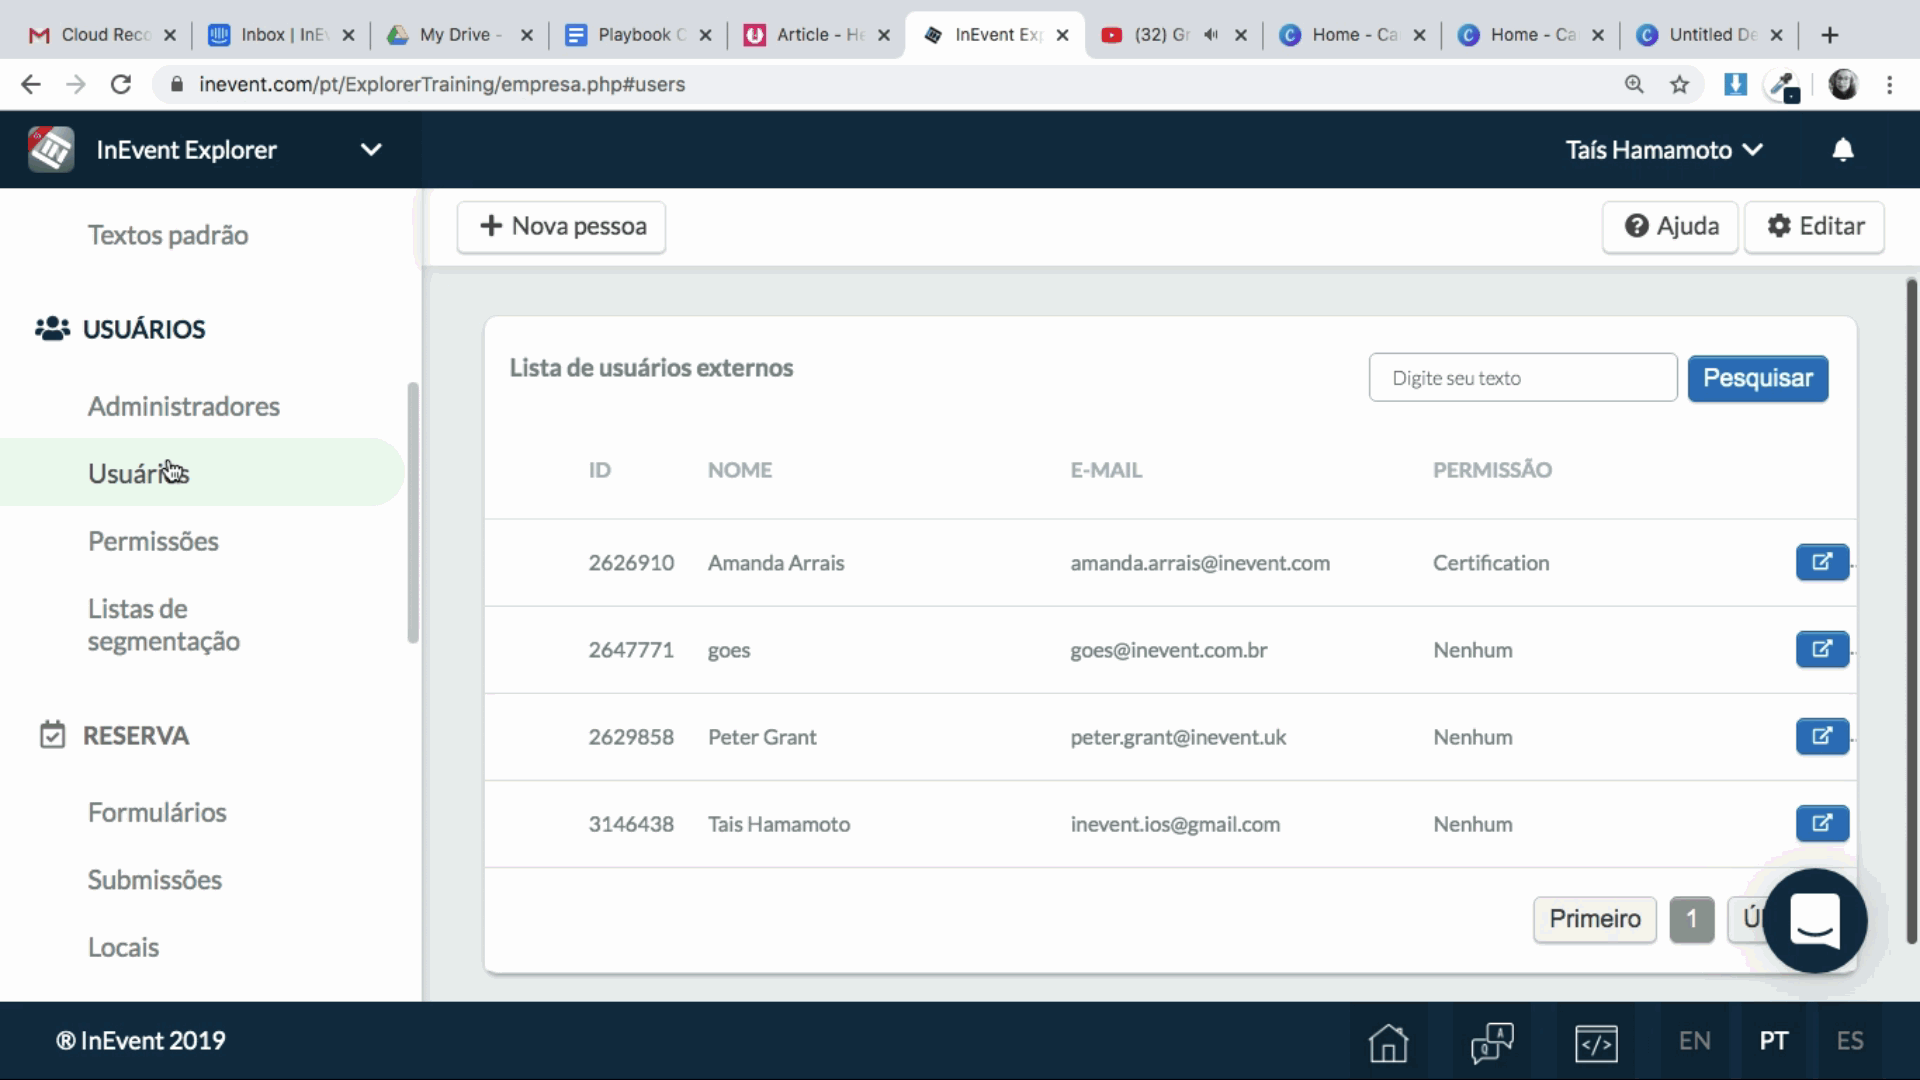Click the pen extension icon in toolbar
The height and width of the screenshot is (1080, 1920).
pos(1783,86)
